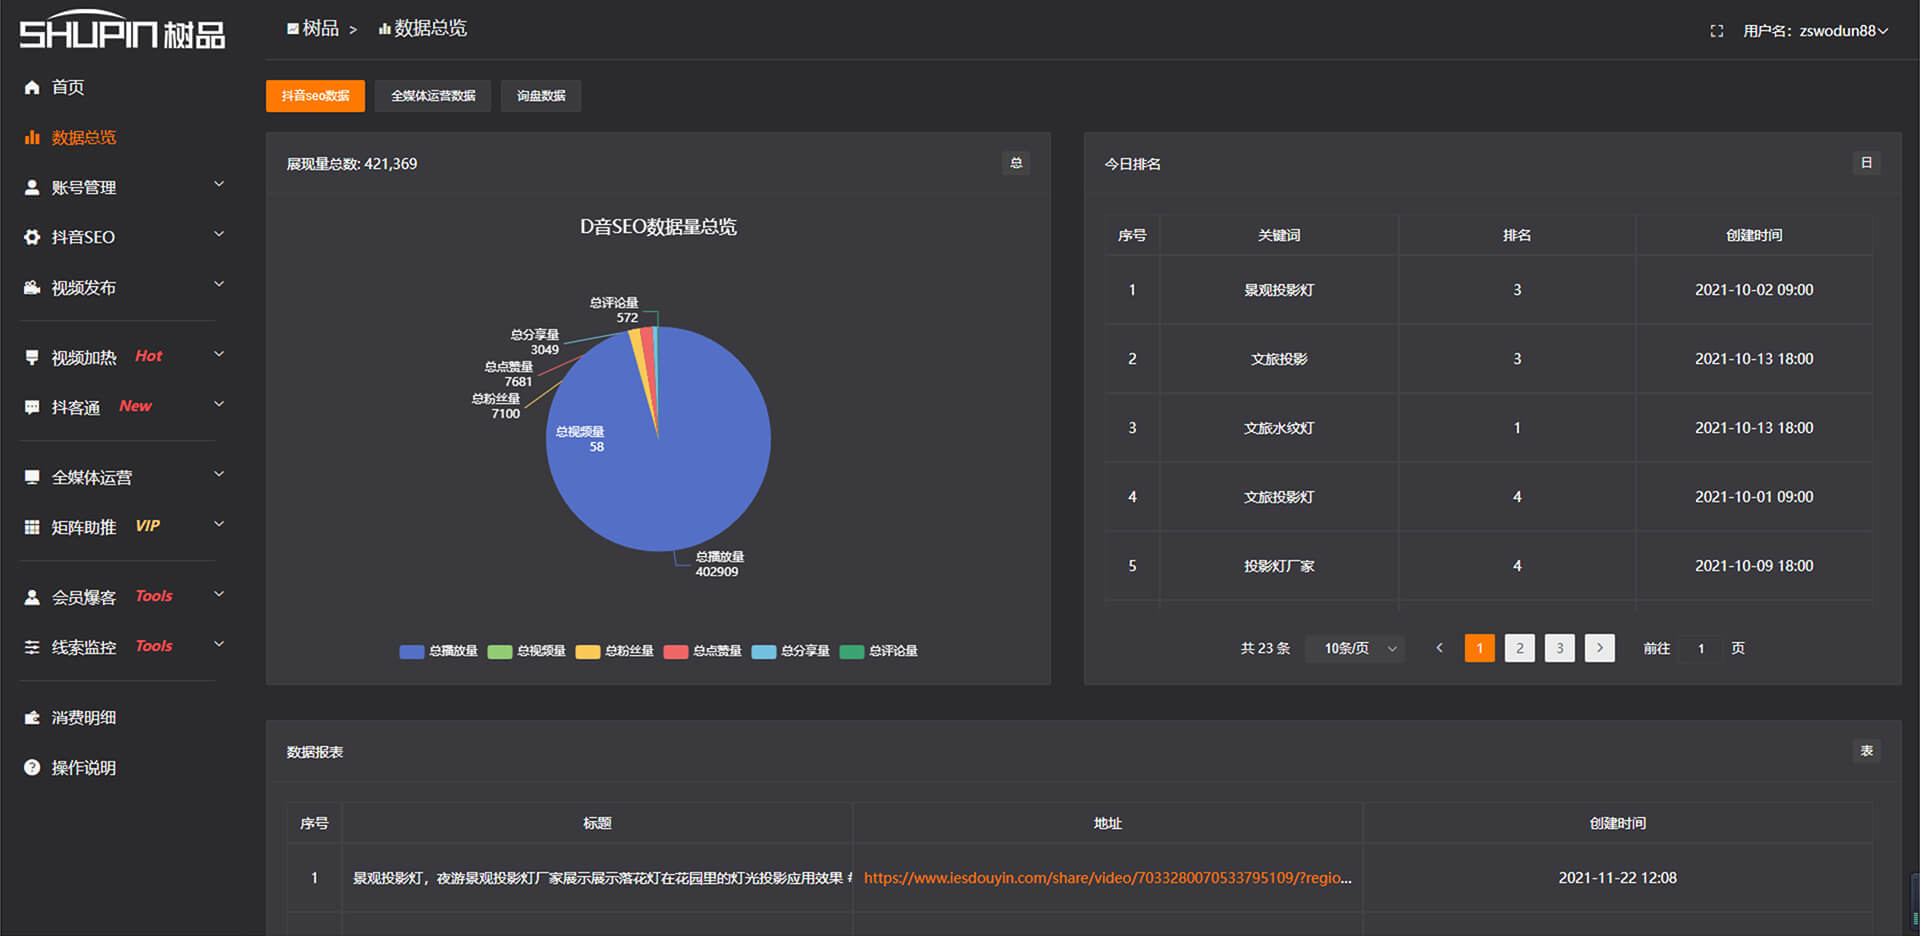
Task: Expand the 账号管理 sidebar menu
Action: pos(120,188)
